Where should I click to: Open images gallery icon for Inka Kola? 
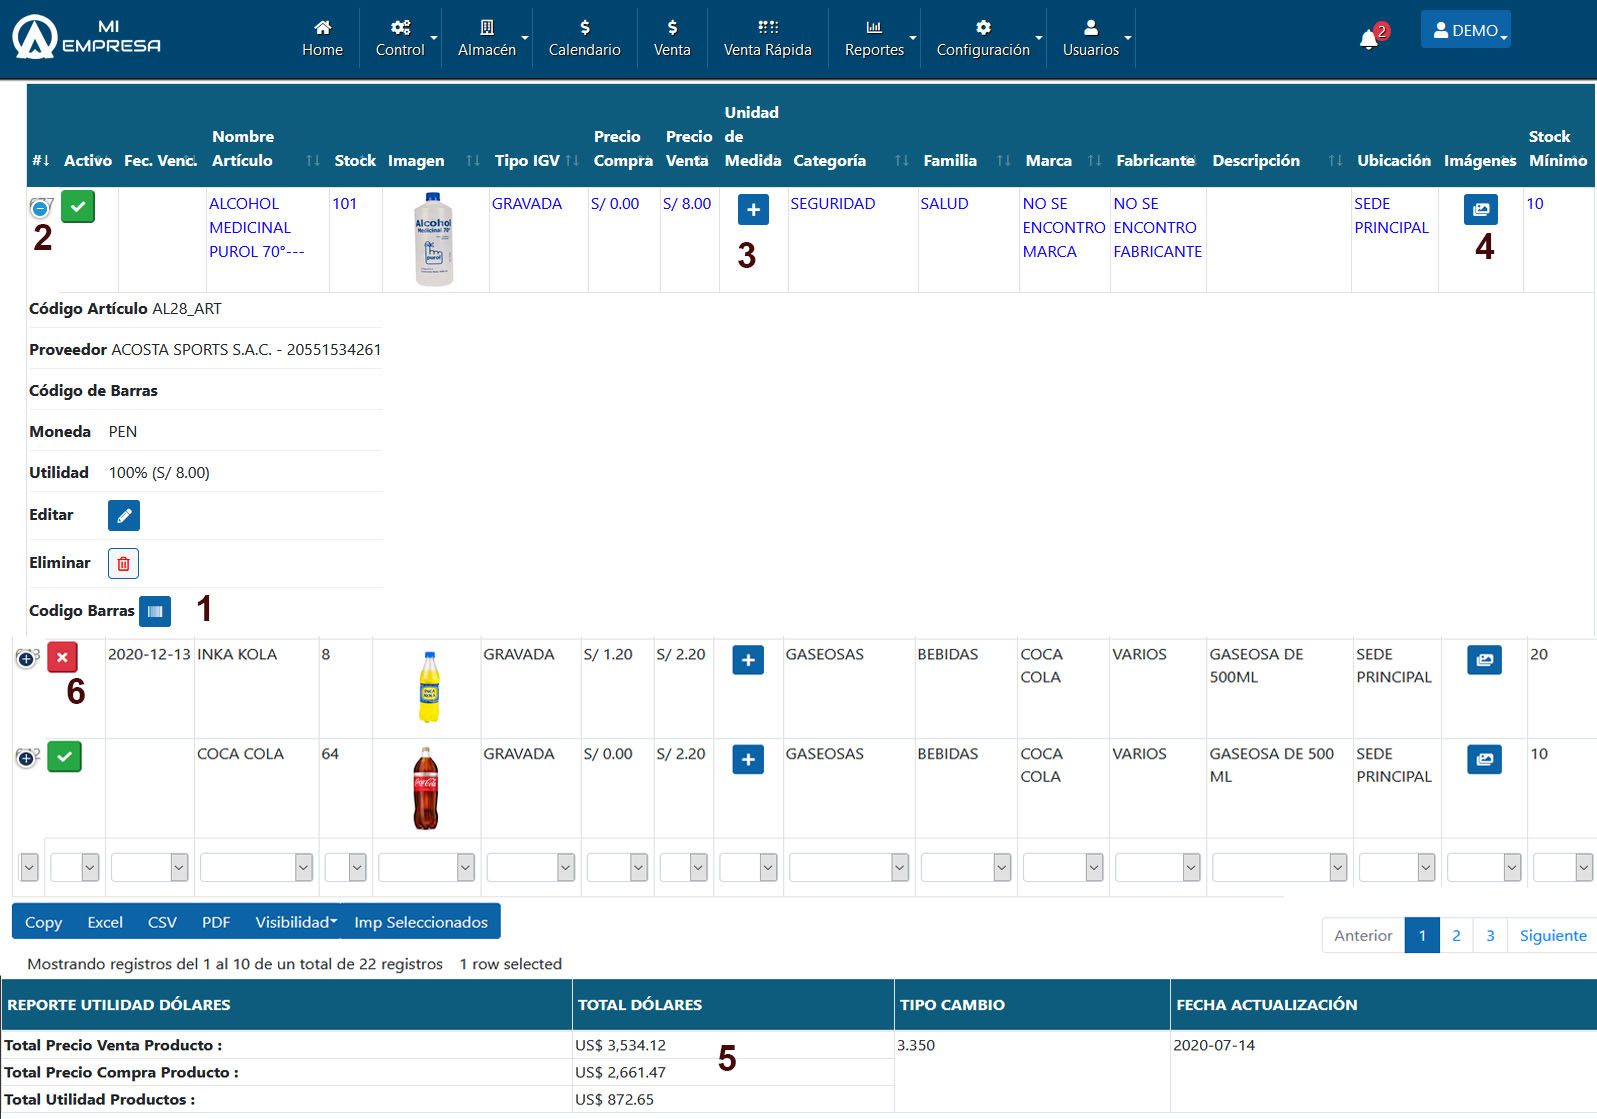point(1485,660)
